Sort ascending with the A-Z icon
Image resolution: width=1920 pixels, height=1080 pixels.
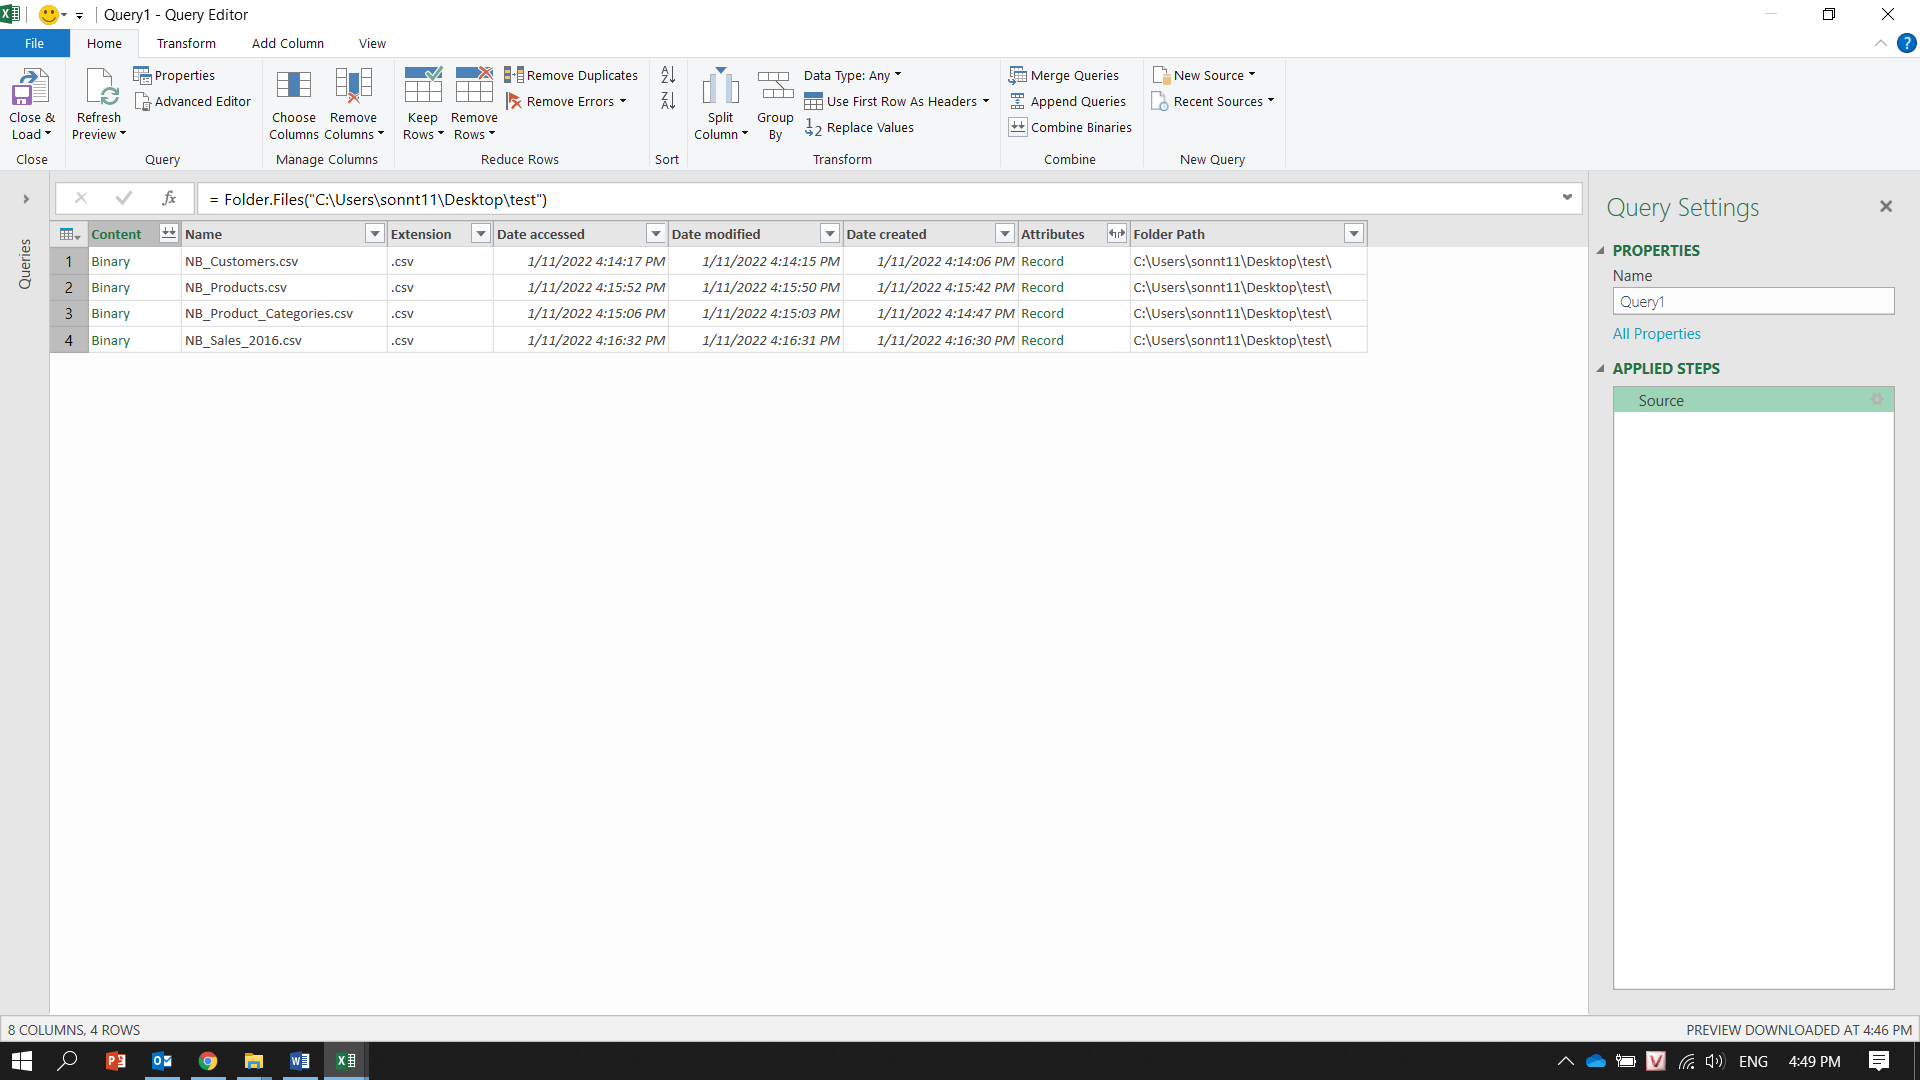[668, 75]
